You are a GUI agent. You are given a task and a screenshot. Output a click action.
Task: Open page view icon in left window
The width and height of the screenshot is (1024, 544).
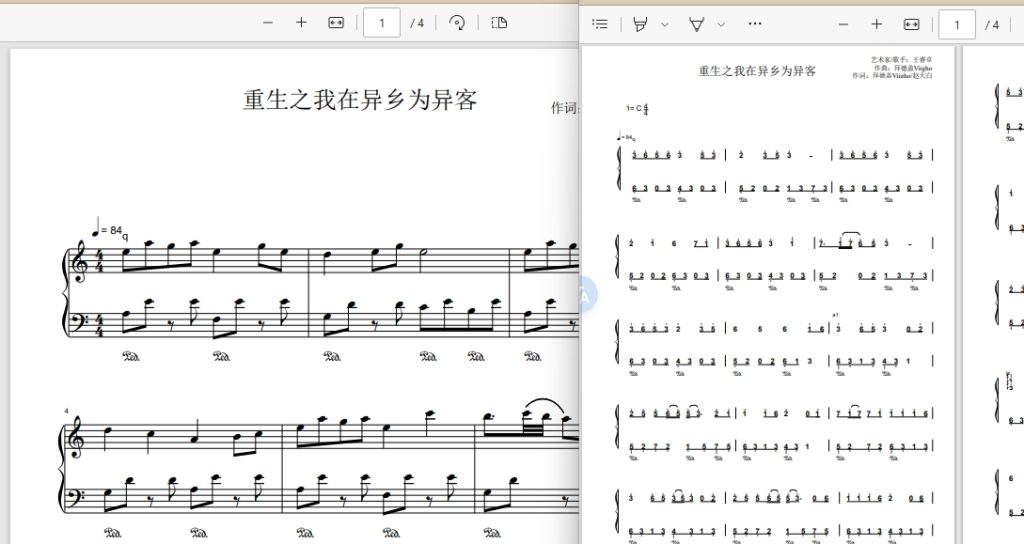pyautogui.click(x=499, y=23)
